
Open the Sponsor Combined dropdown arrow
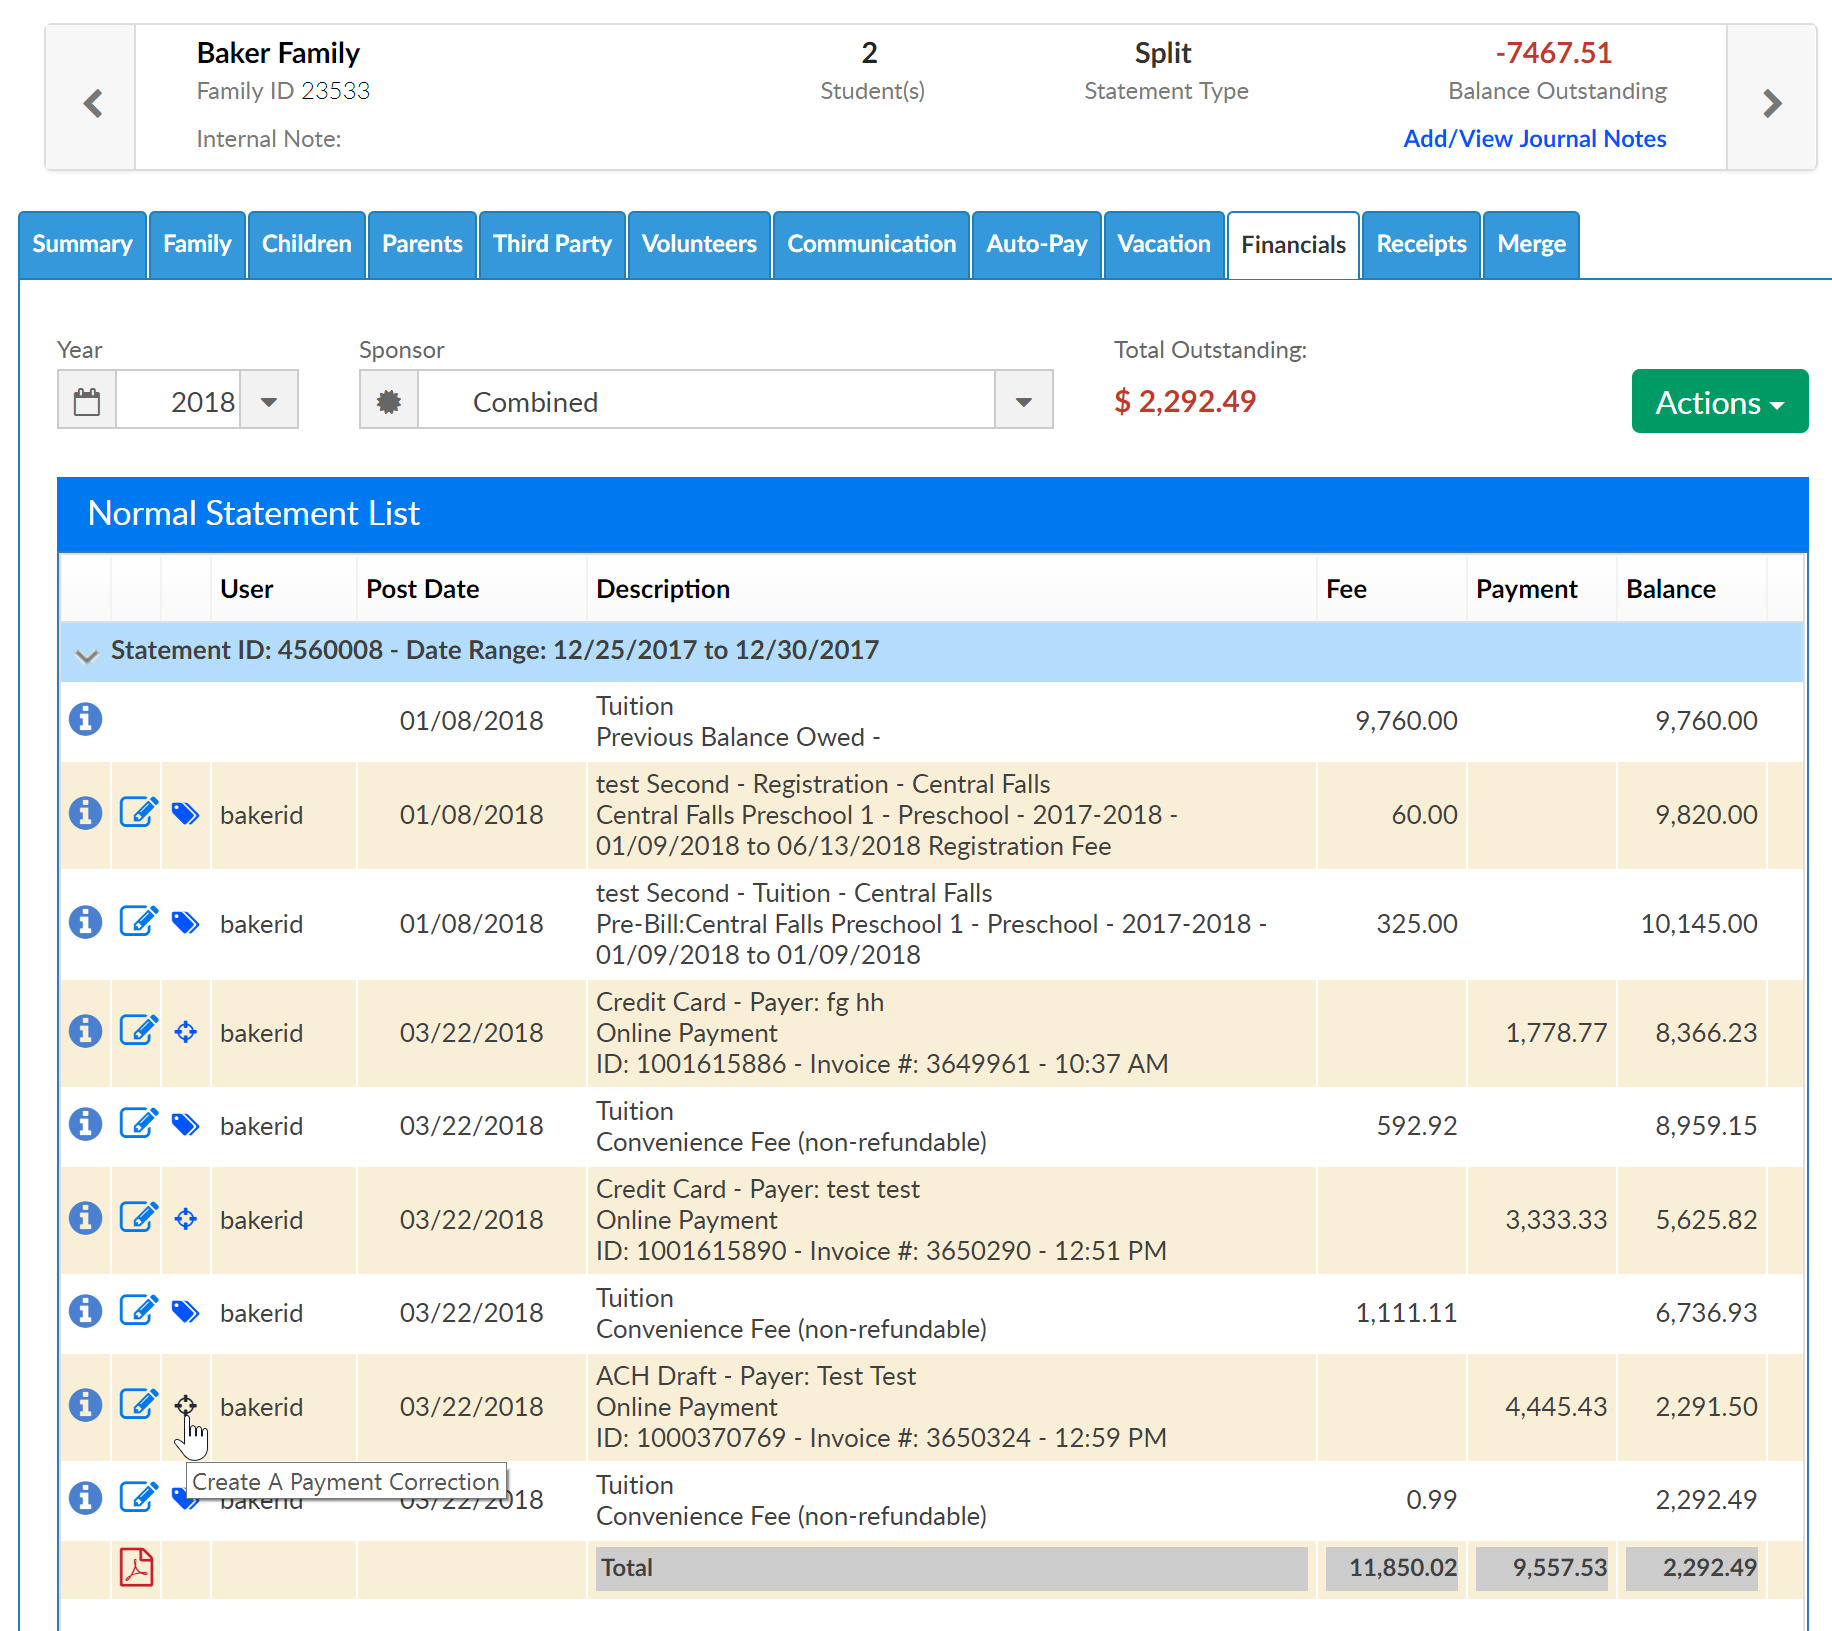(1023, 401)
